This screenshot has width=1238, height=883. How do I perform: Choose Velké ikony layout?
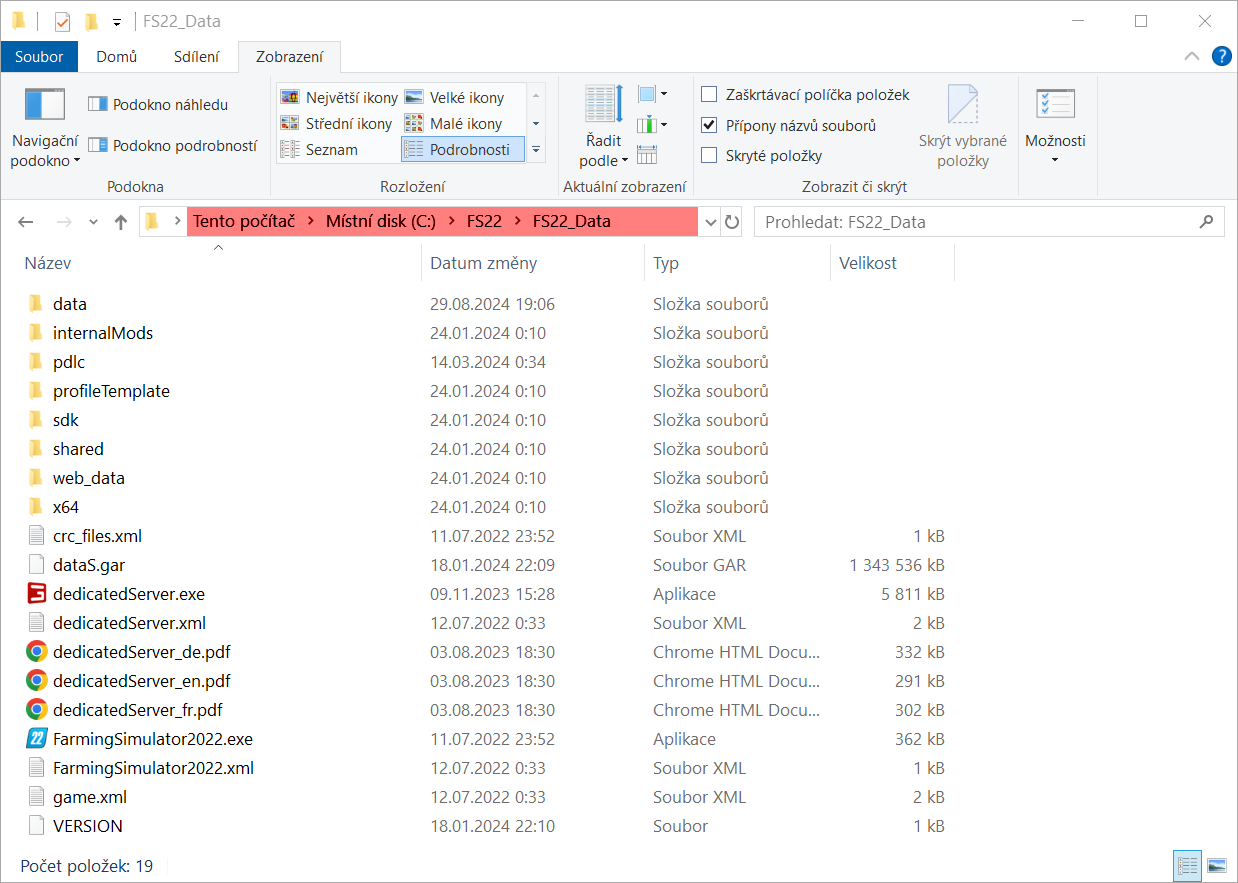pyautogui.click(x=463, y=97)
